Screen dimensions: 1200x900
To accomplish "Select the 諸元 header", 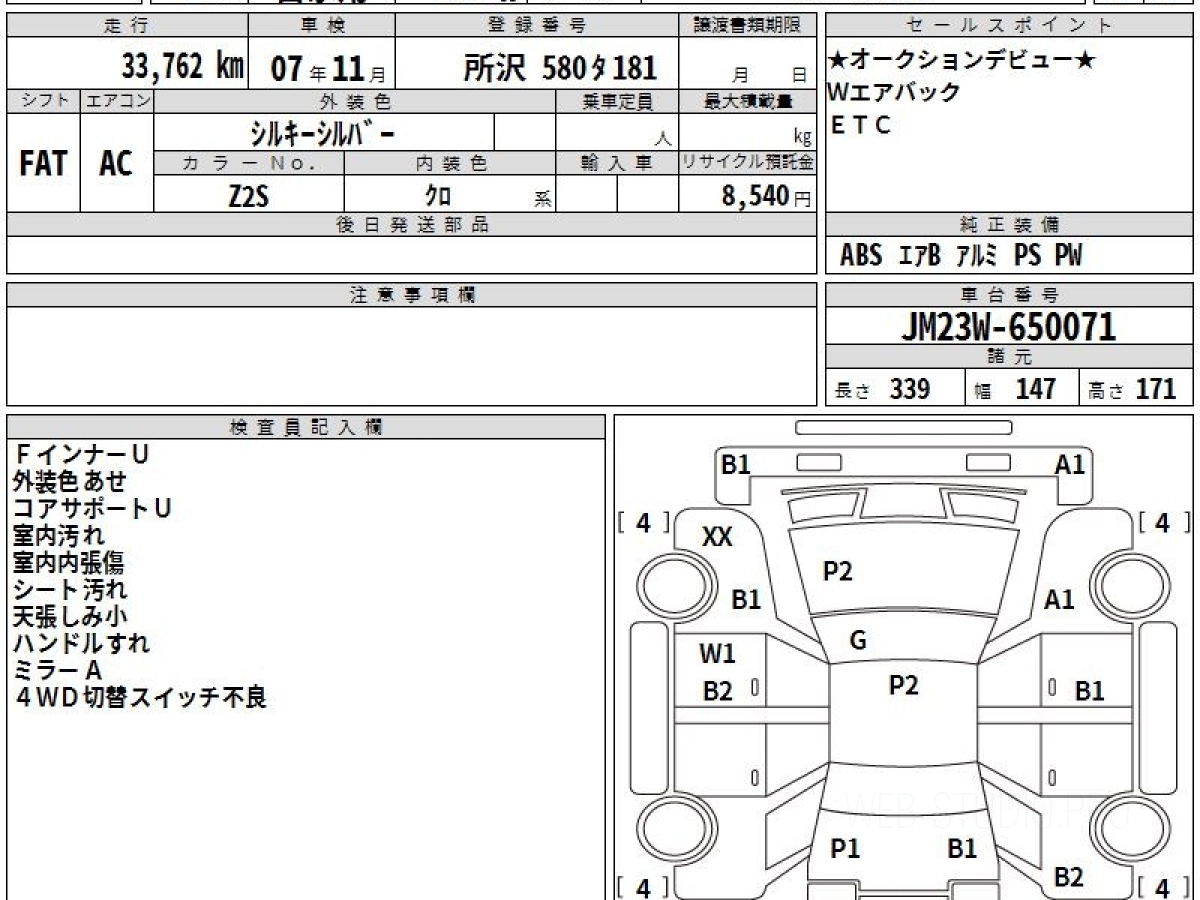I will point(1009,357).
